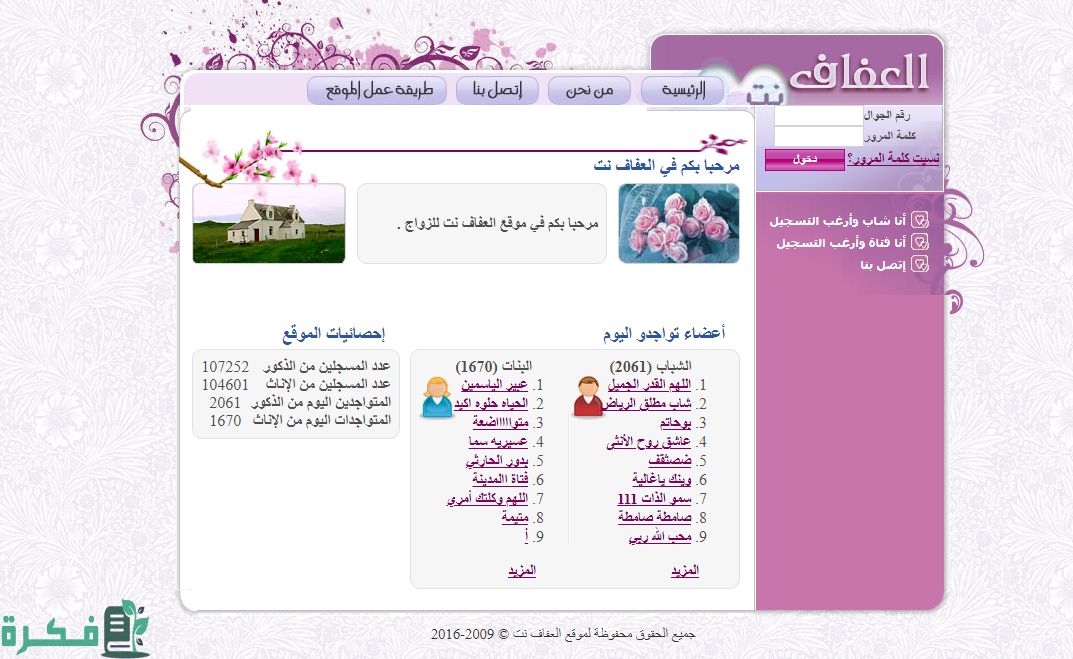Open member profile بدور الحارثي
The width and height of the screenshot is (1073, 659).
click(x=497, y=461)
